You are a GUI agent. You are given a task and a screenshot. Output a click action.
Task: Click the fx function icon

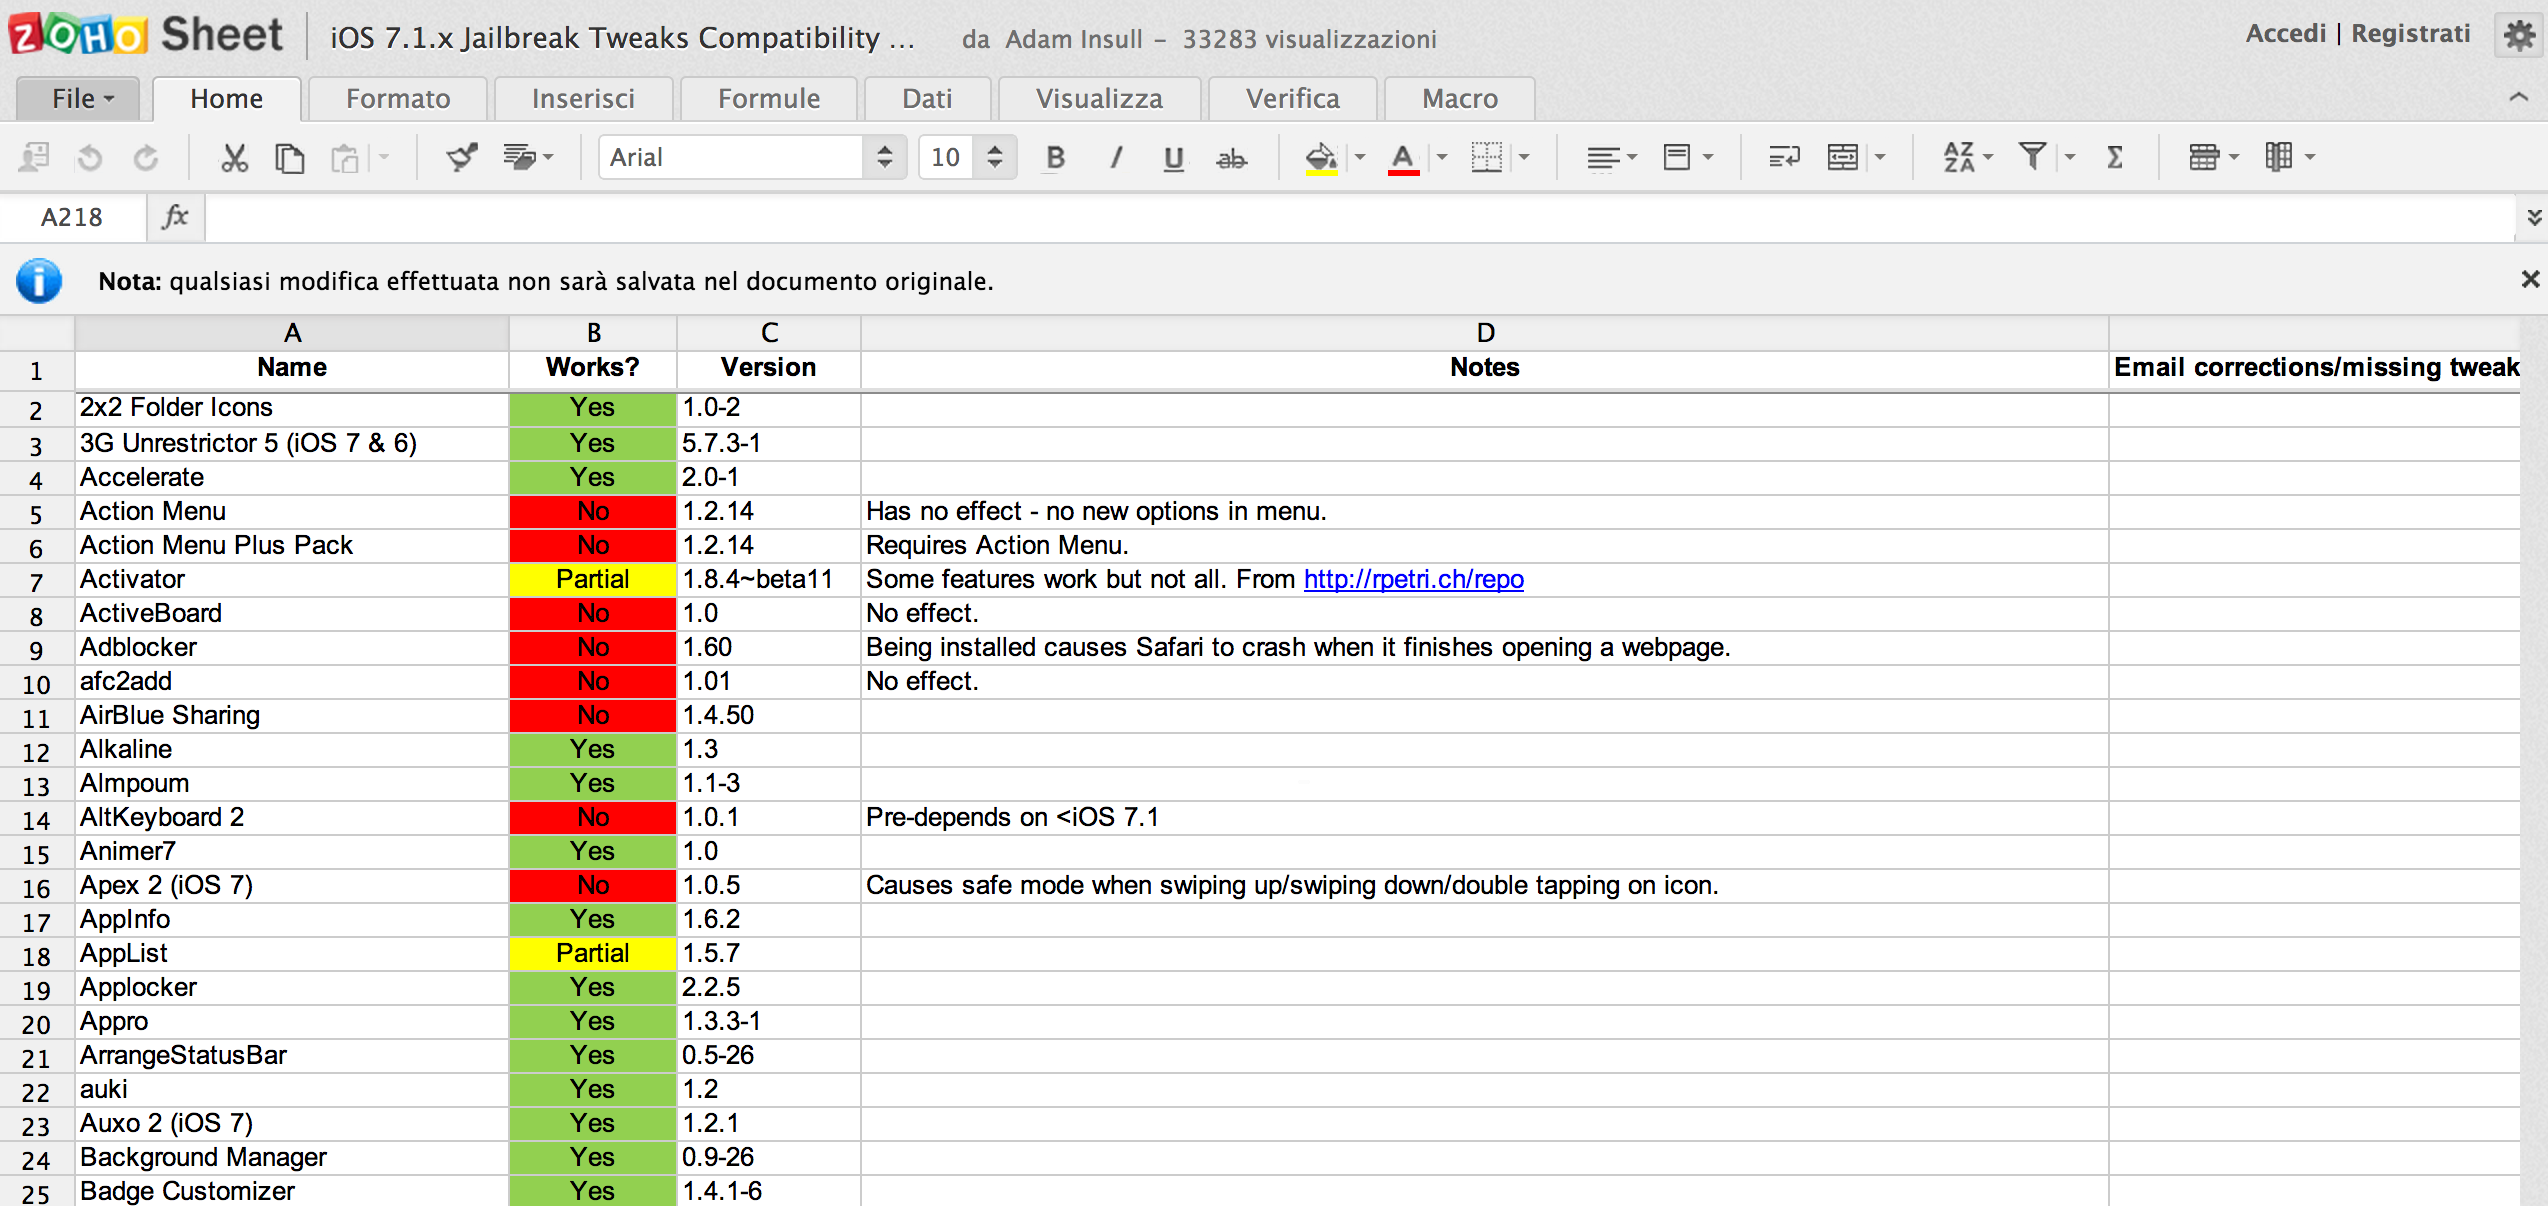[x=175, y=216]
